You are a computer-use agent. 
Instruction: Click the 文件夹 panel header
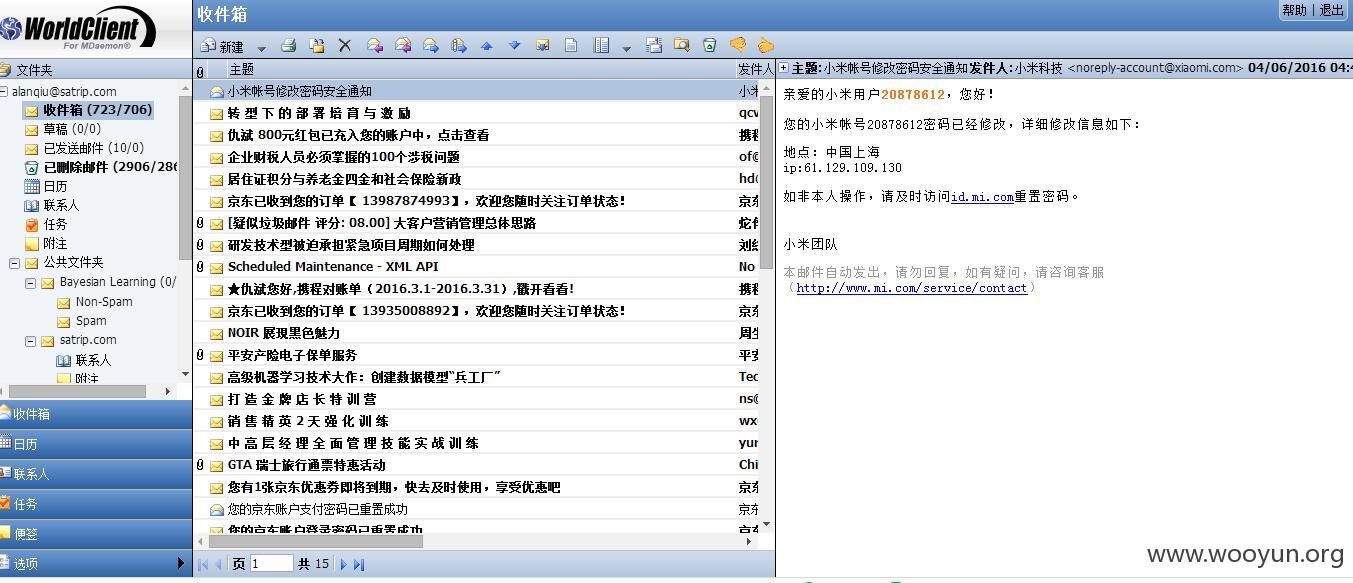tap(96, 70)
